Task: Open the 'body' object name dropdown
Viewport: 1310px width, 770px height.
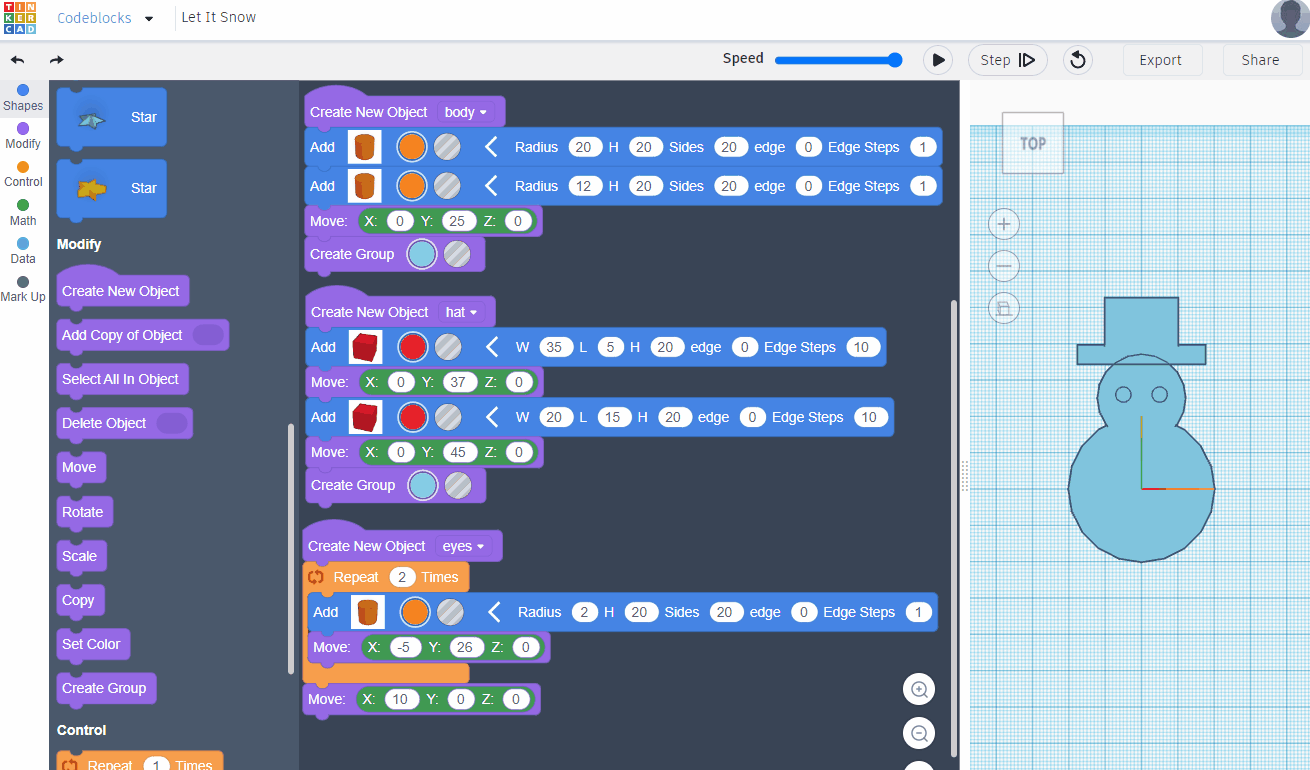Action: (x=465, y=112)
